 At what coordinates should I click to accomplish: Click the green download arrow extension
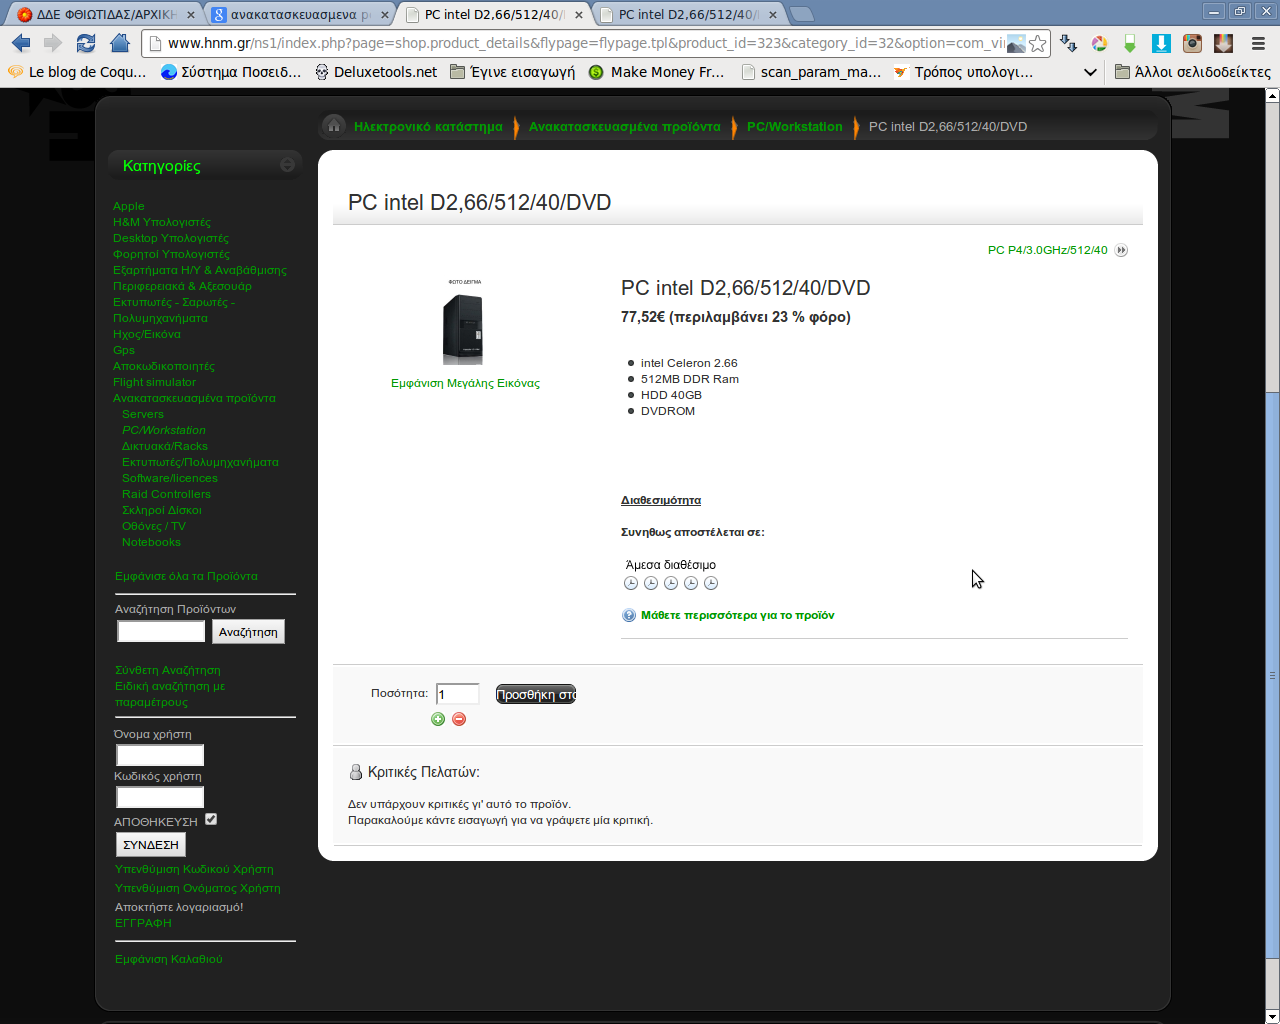point(1130,43)
